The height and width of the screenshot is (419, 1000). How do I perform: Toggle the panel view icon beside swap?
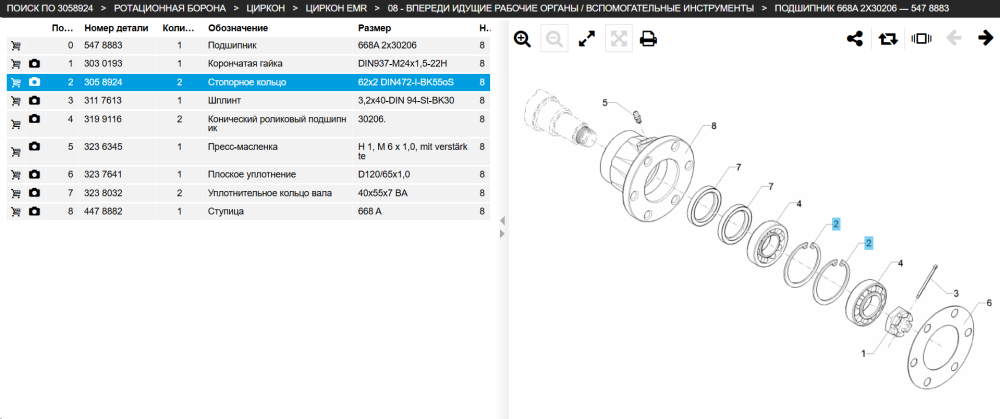point(922,39)
